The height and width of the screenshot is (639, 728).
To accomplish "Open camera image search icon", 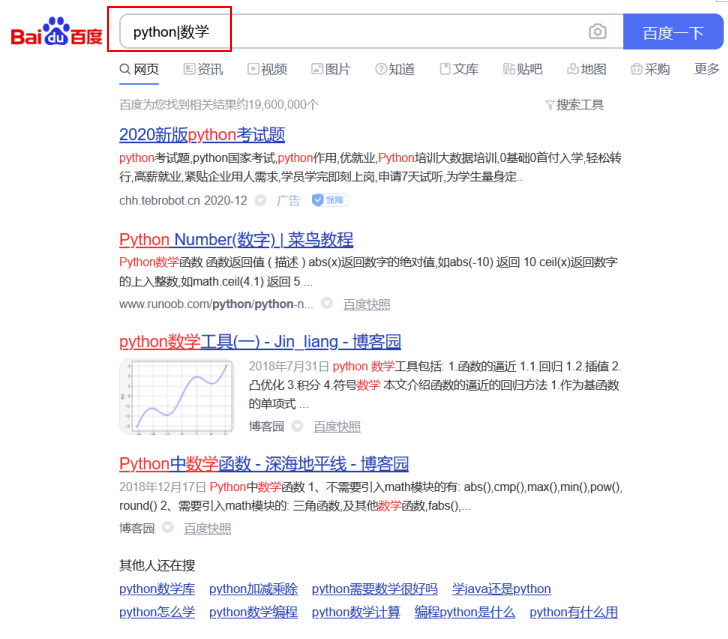I will (x=597, y=32).
